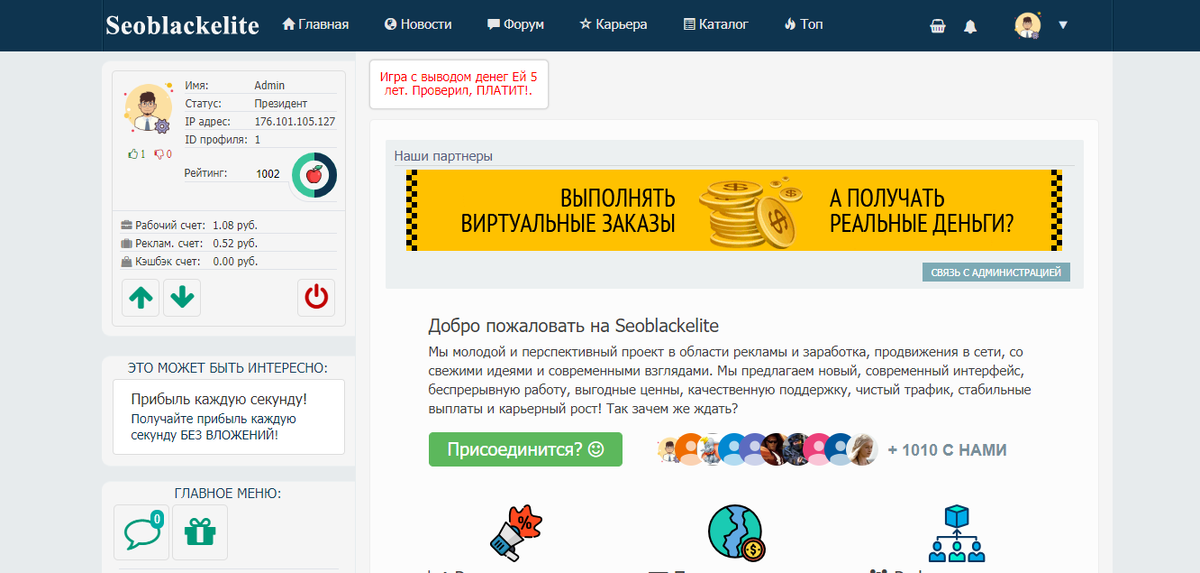1200x573 pixels.
Task: Open the Каталог menu item
Action: click(715, 24)
